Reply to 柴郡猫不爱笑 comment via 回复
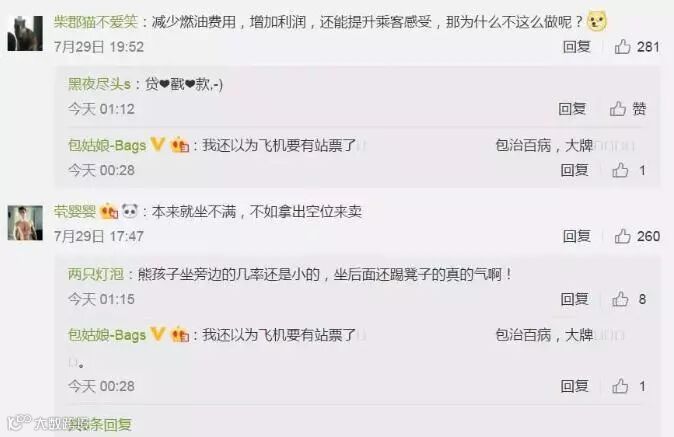Viewport: 674px width, 437px height. 577,46
